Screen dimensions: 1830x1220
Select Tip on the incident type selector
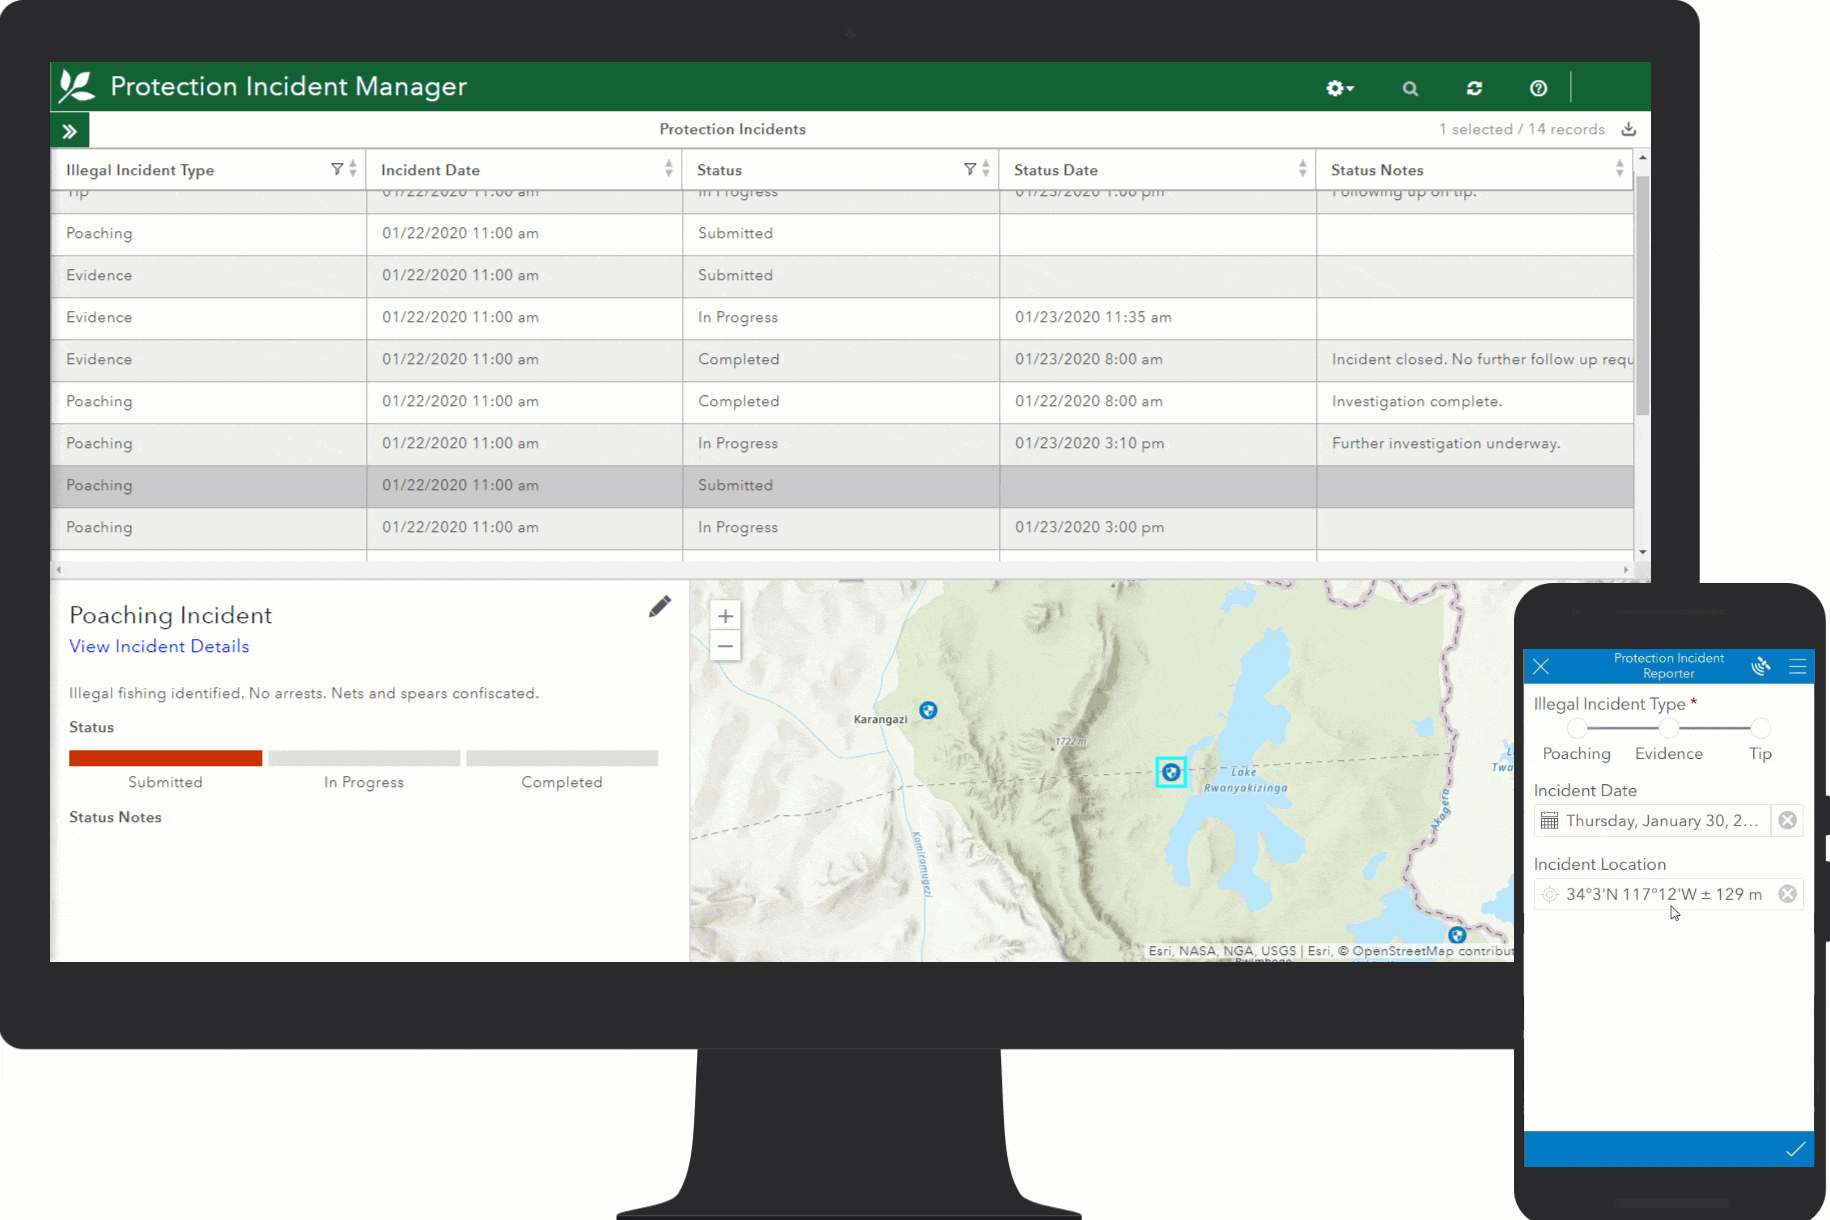pyautogui.click(x=1759, y=728)
